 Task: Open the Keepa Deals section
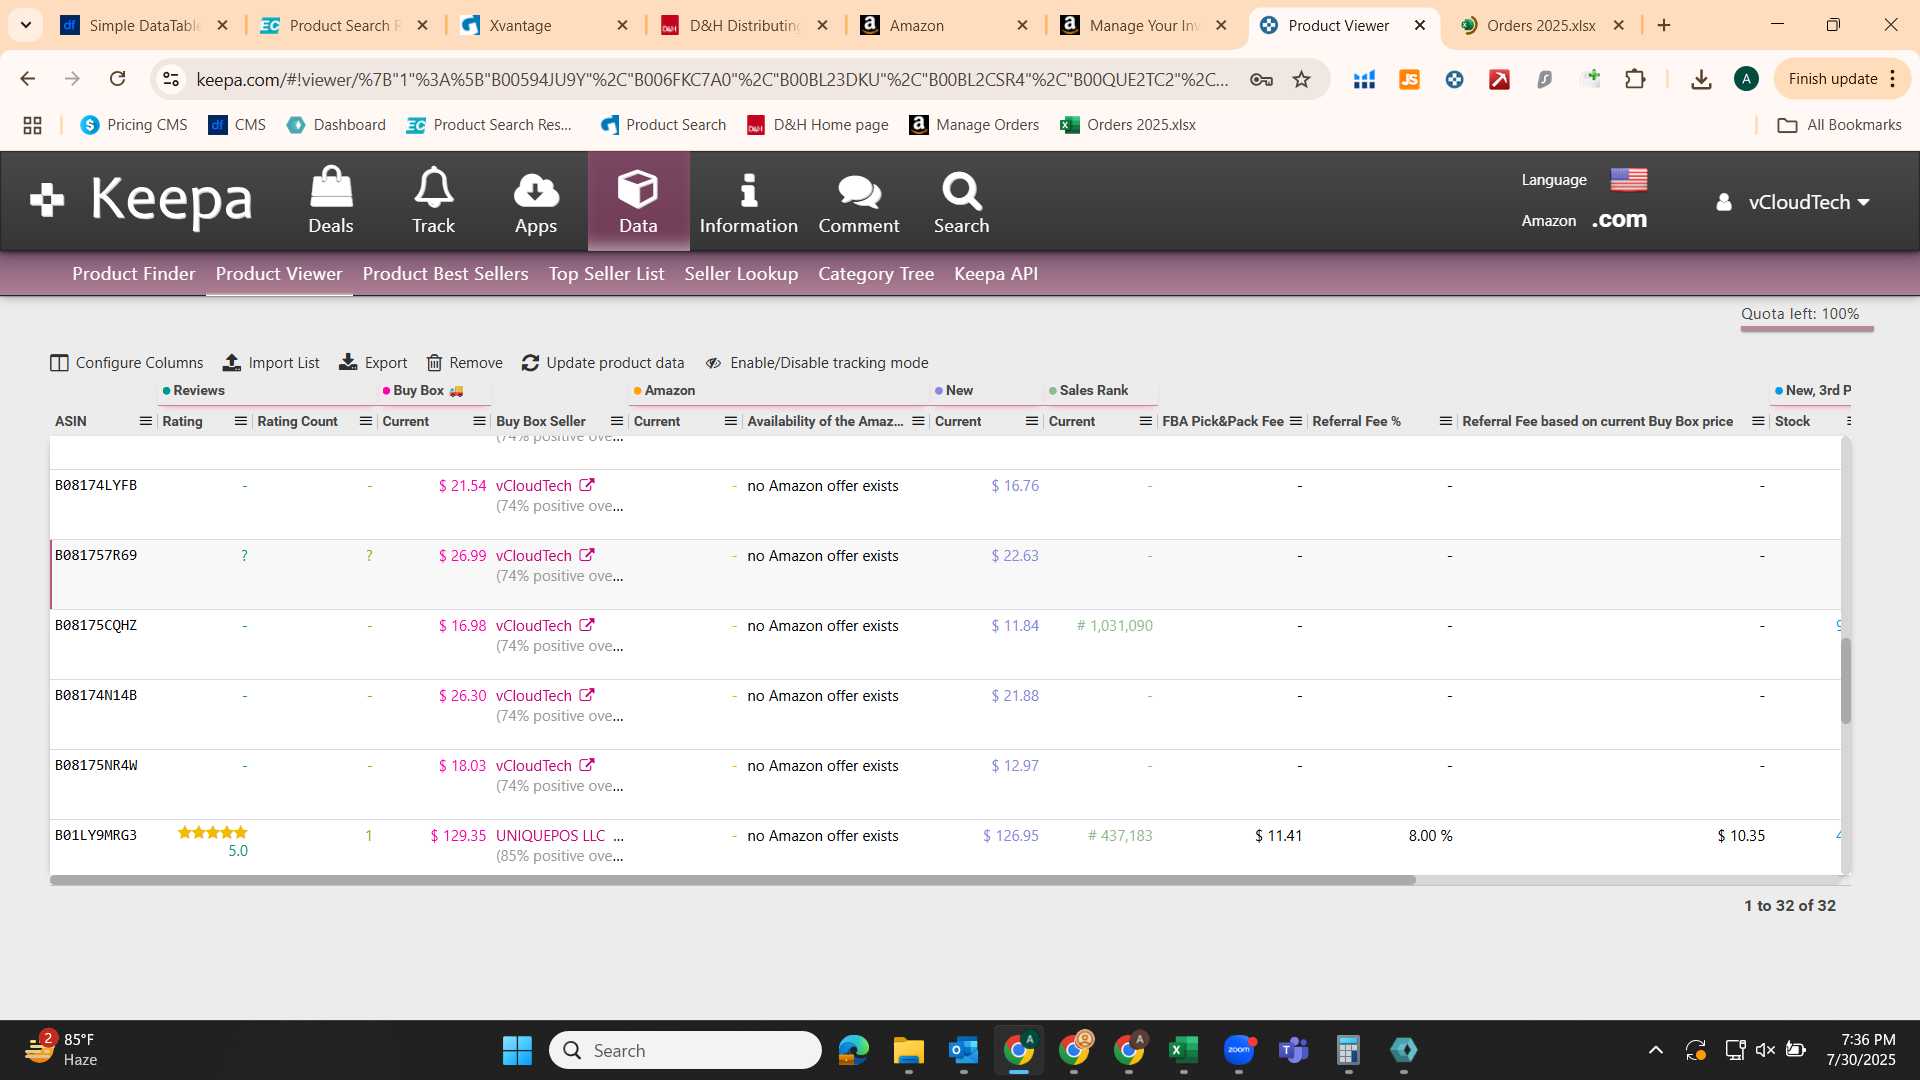[330, 201]
